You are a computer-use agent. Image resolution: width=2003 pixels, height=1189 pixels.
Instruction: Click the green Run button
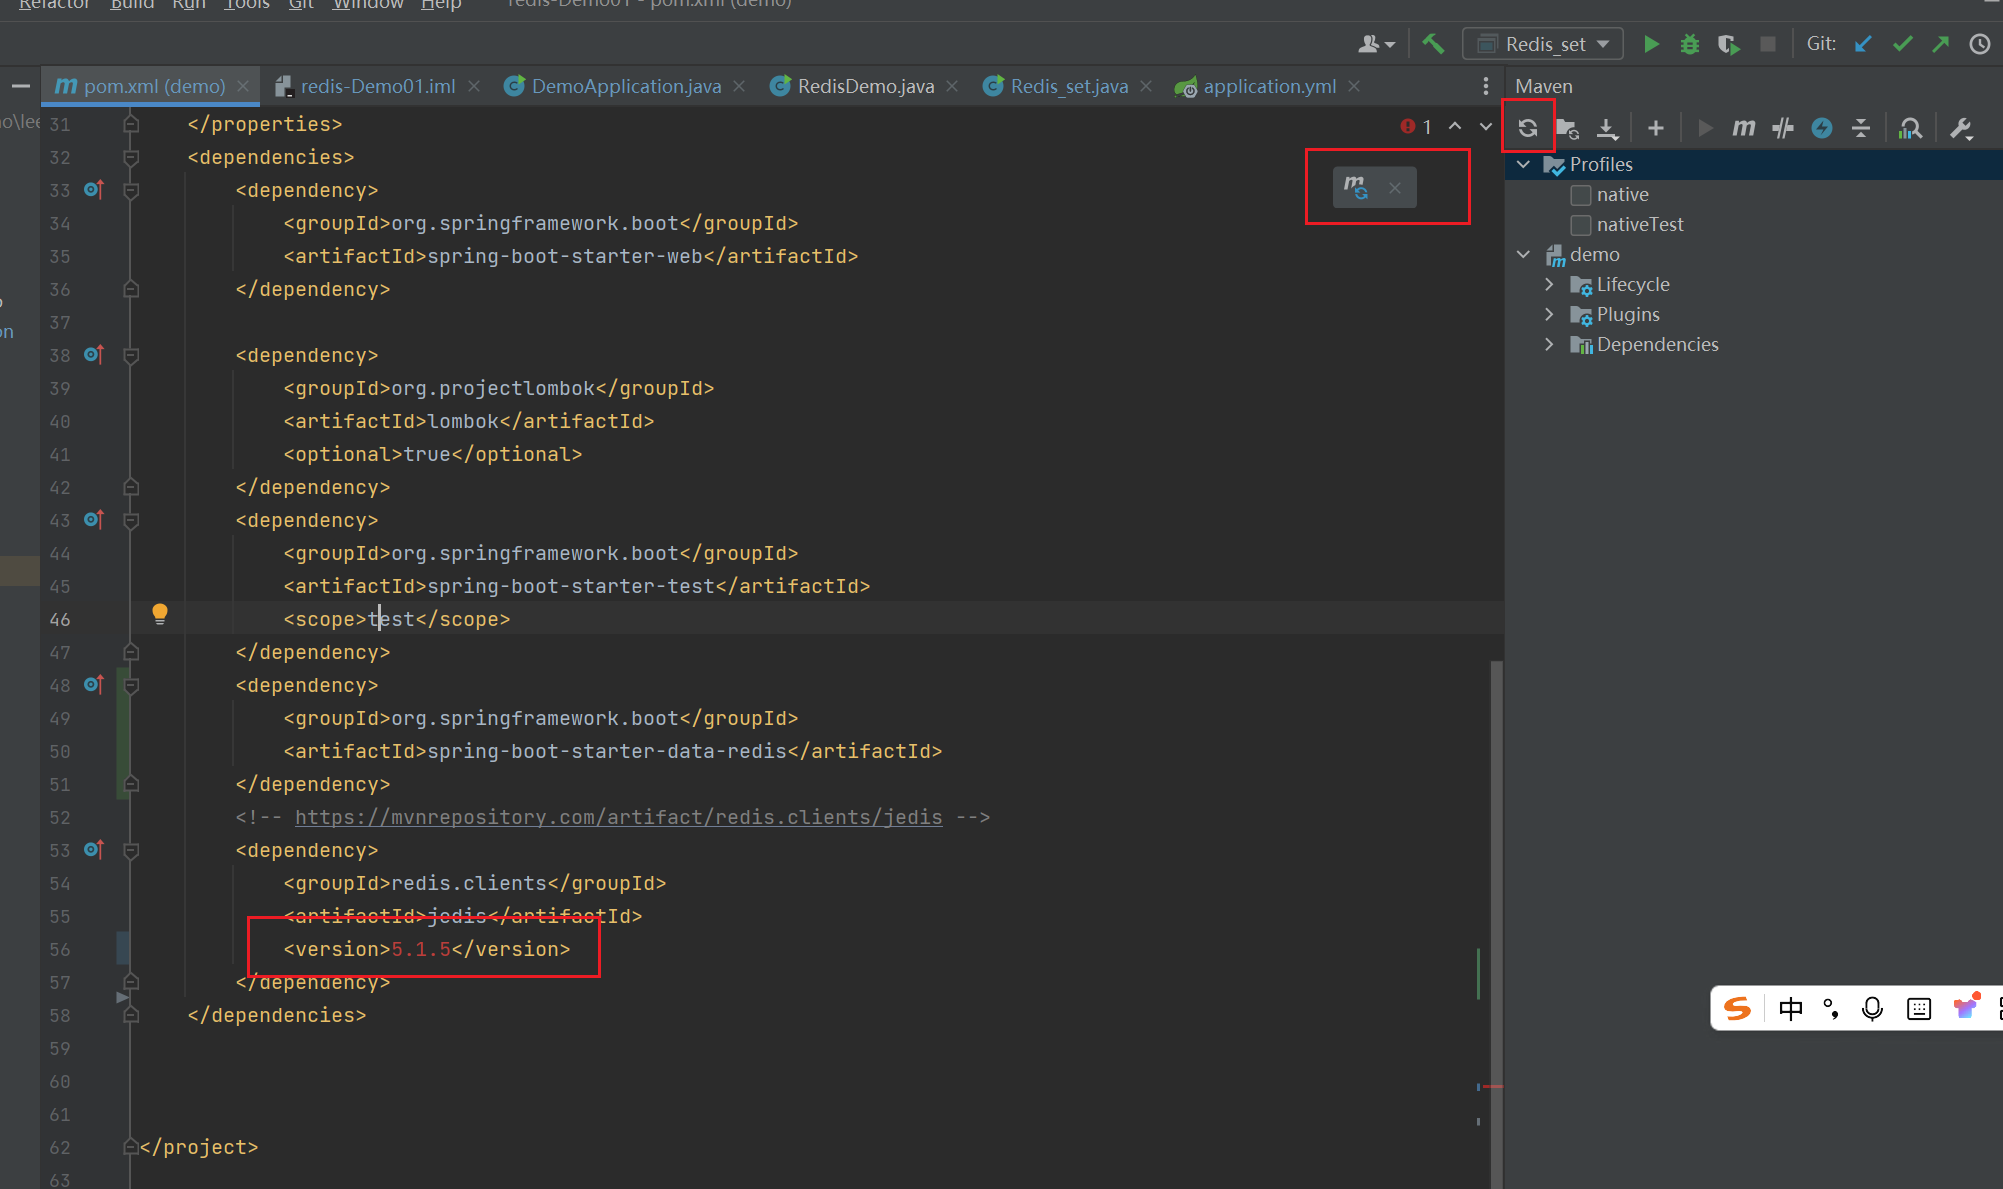(x=1651, y=44)
